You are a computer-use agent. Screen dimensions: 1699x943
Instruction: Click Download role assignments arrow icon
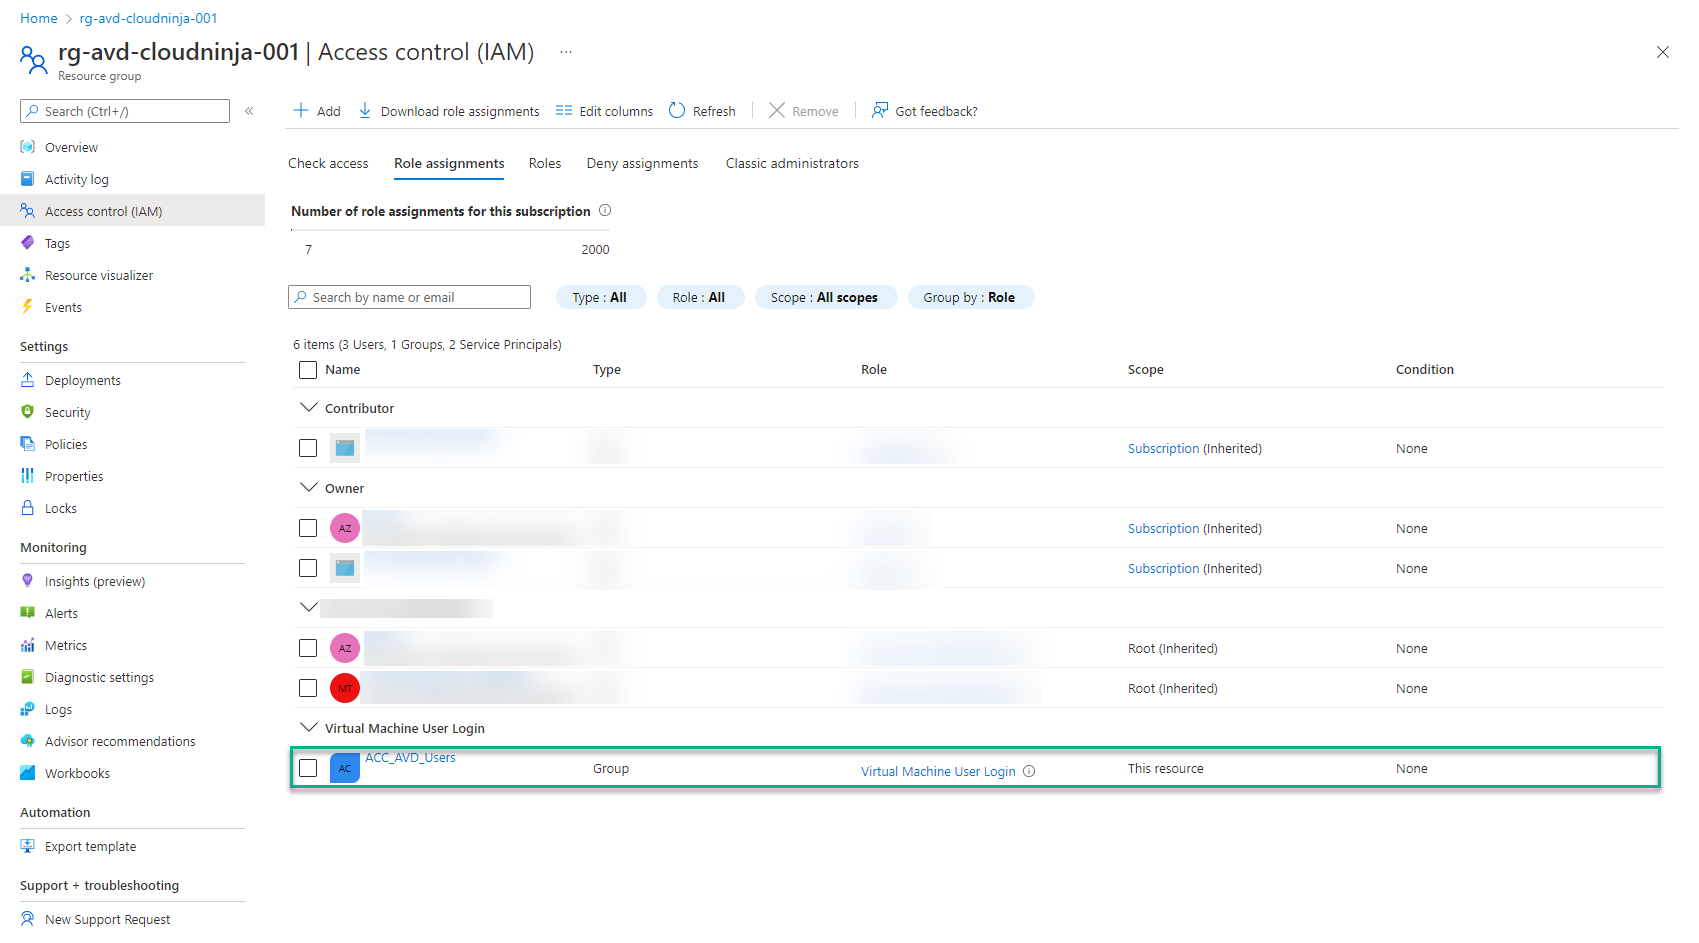pos(365,110)
